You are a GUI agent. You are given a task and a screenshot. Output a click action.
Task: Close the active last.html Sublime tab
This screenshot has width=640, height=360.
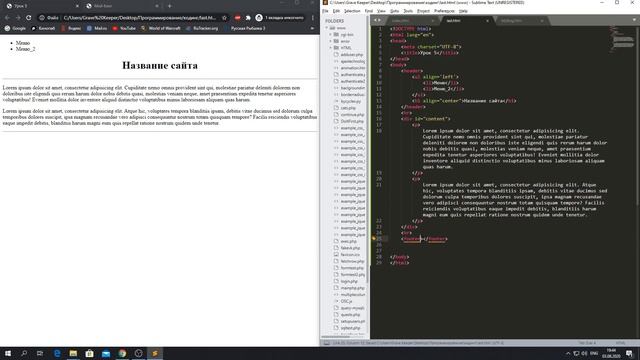click(x=487, y=20)
